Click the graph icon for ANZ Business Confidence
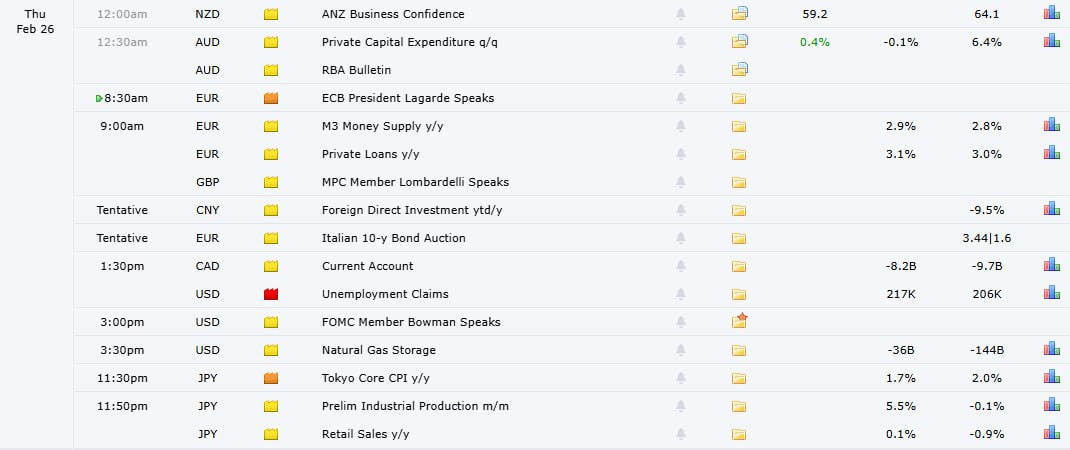This screenshot has height=450, width=1070. point(1051,14)
